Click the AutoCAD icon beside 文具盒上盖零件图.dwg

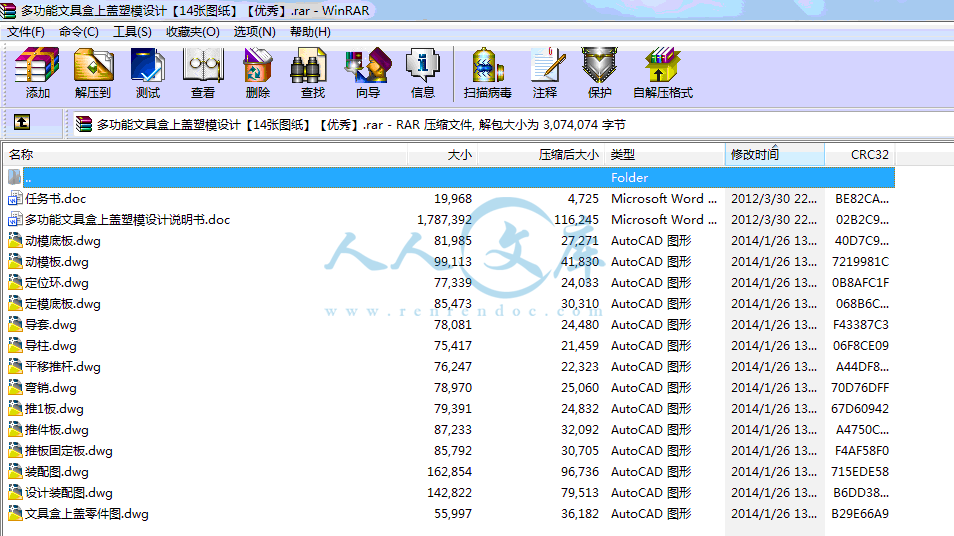15,513
